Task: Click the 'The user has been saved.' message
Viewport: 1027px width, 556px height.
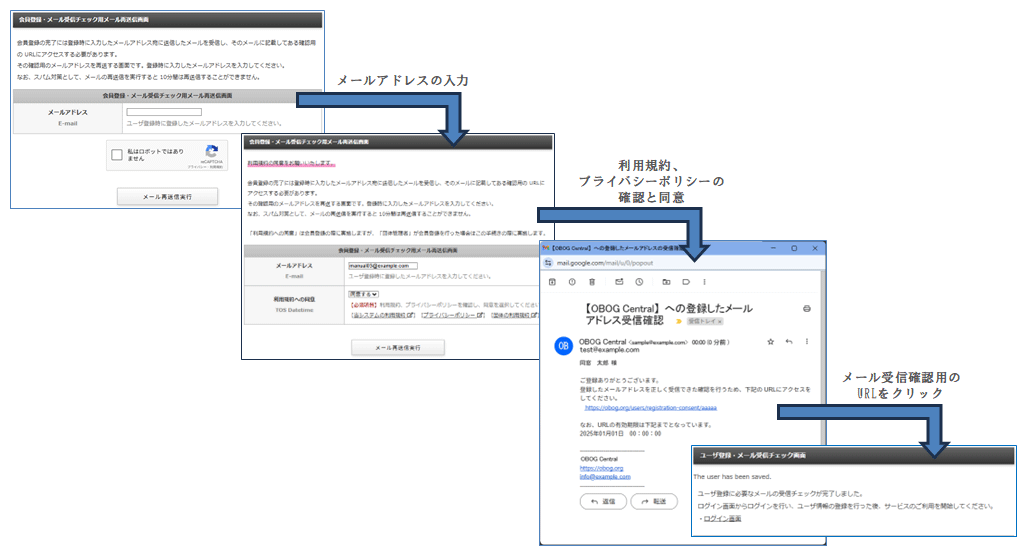Action: [x=732, y=477]
